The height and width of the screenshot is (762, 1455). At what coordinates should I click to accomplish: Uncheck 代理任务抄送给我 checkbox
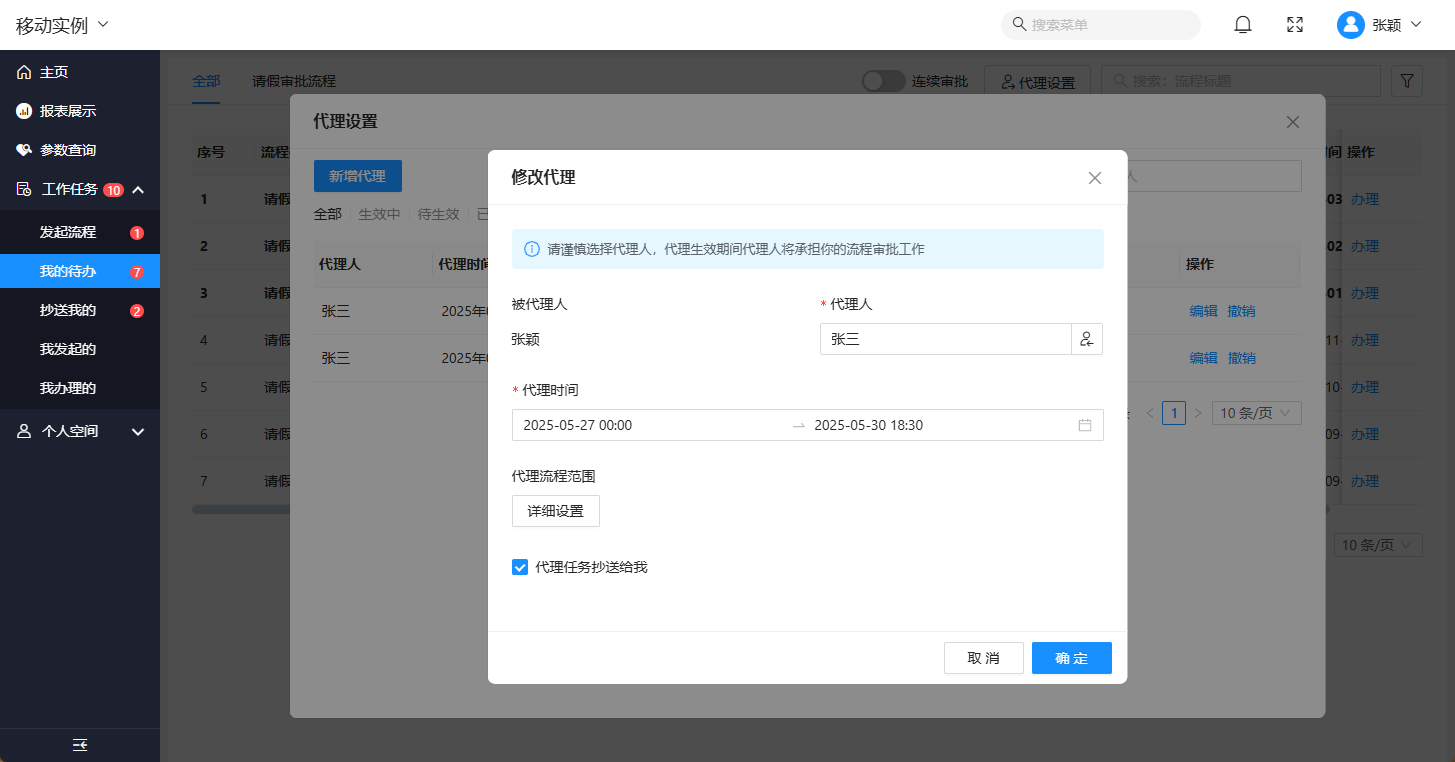pos(520,567)
